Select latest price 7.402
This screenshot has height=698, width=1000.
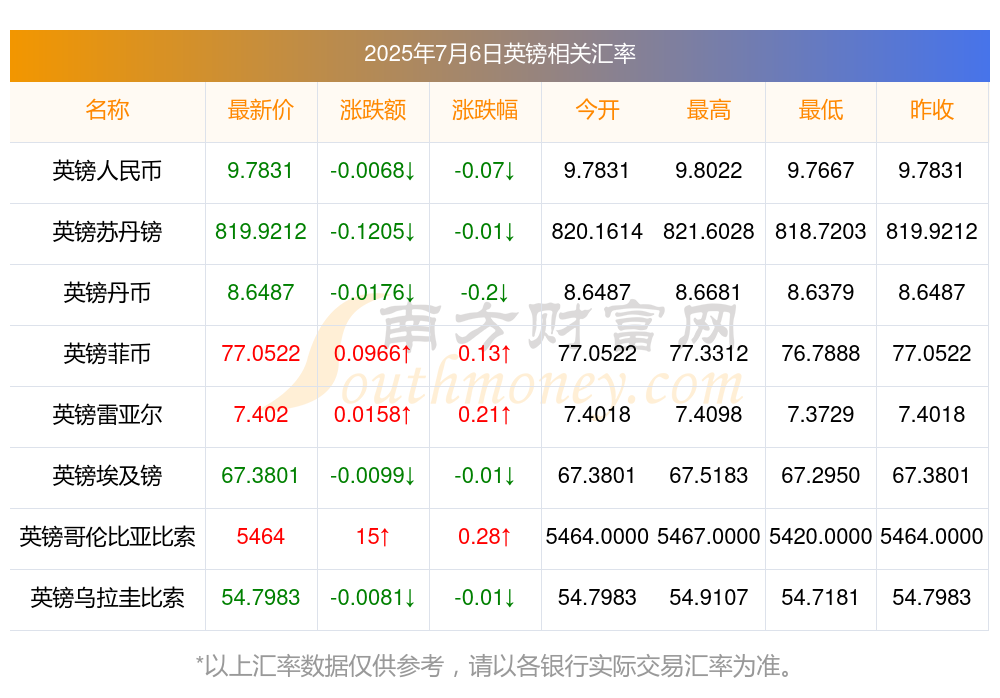click(x=260, y=415)
